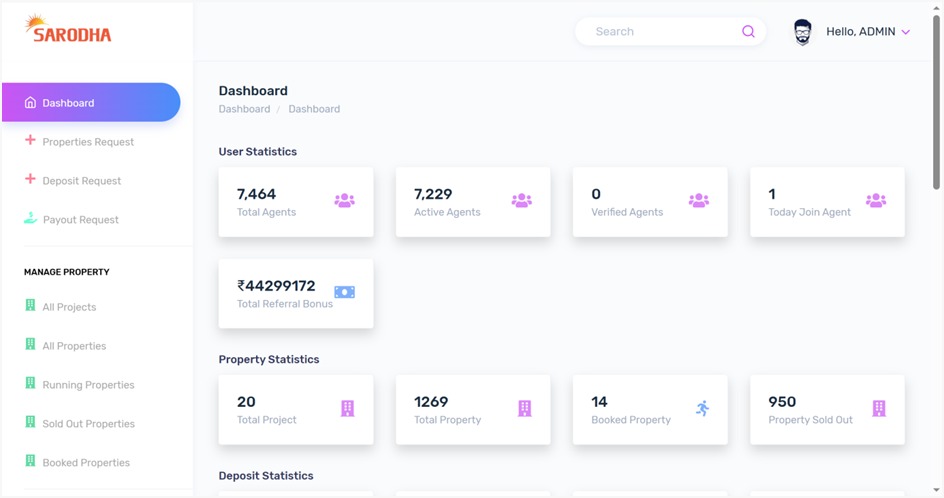Click people icon on Active Agents card

coord(521,201)
